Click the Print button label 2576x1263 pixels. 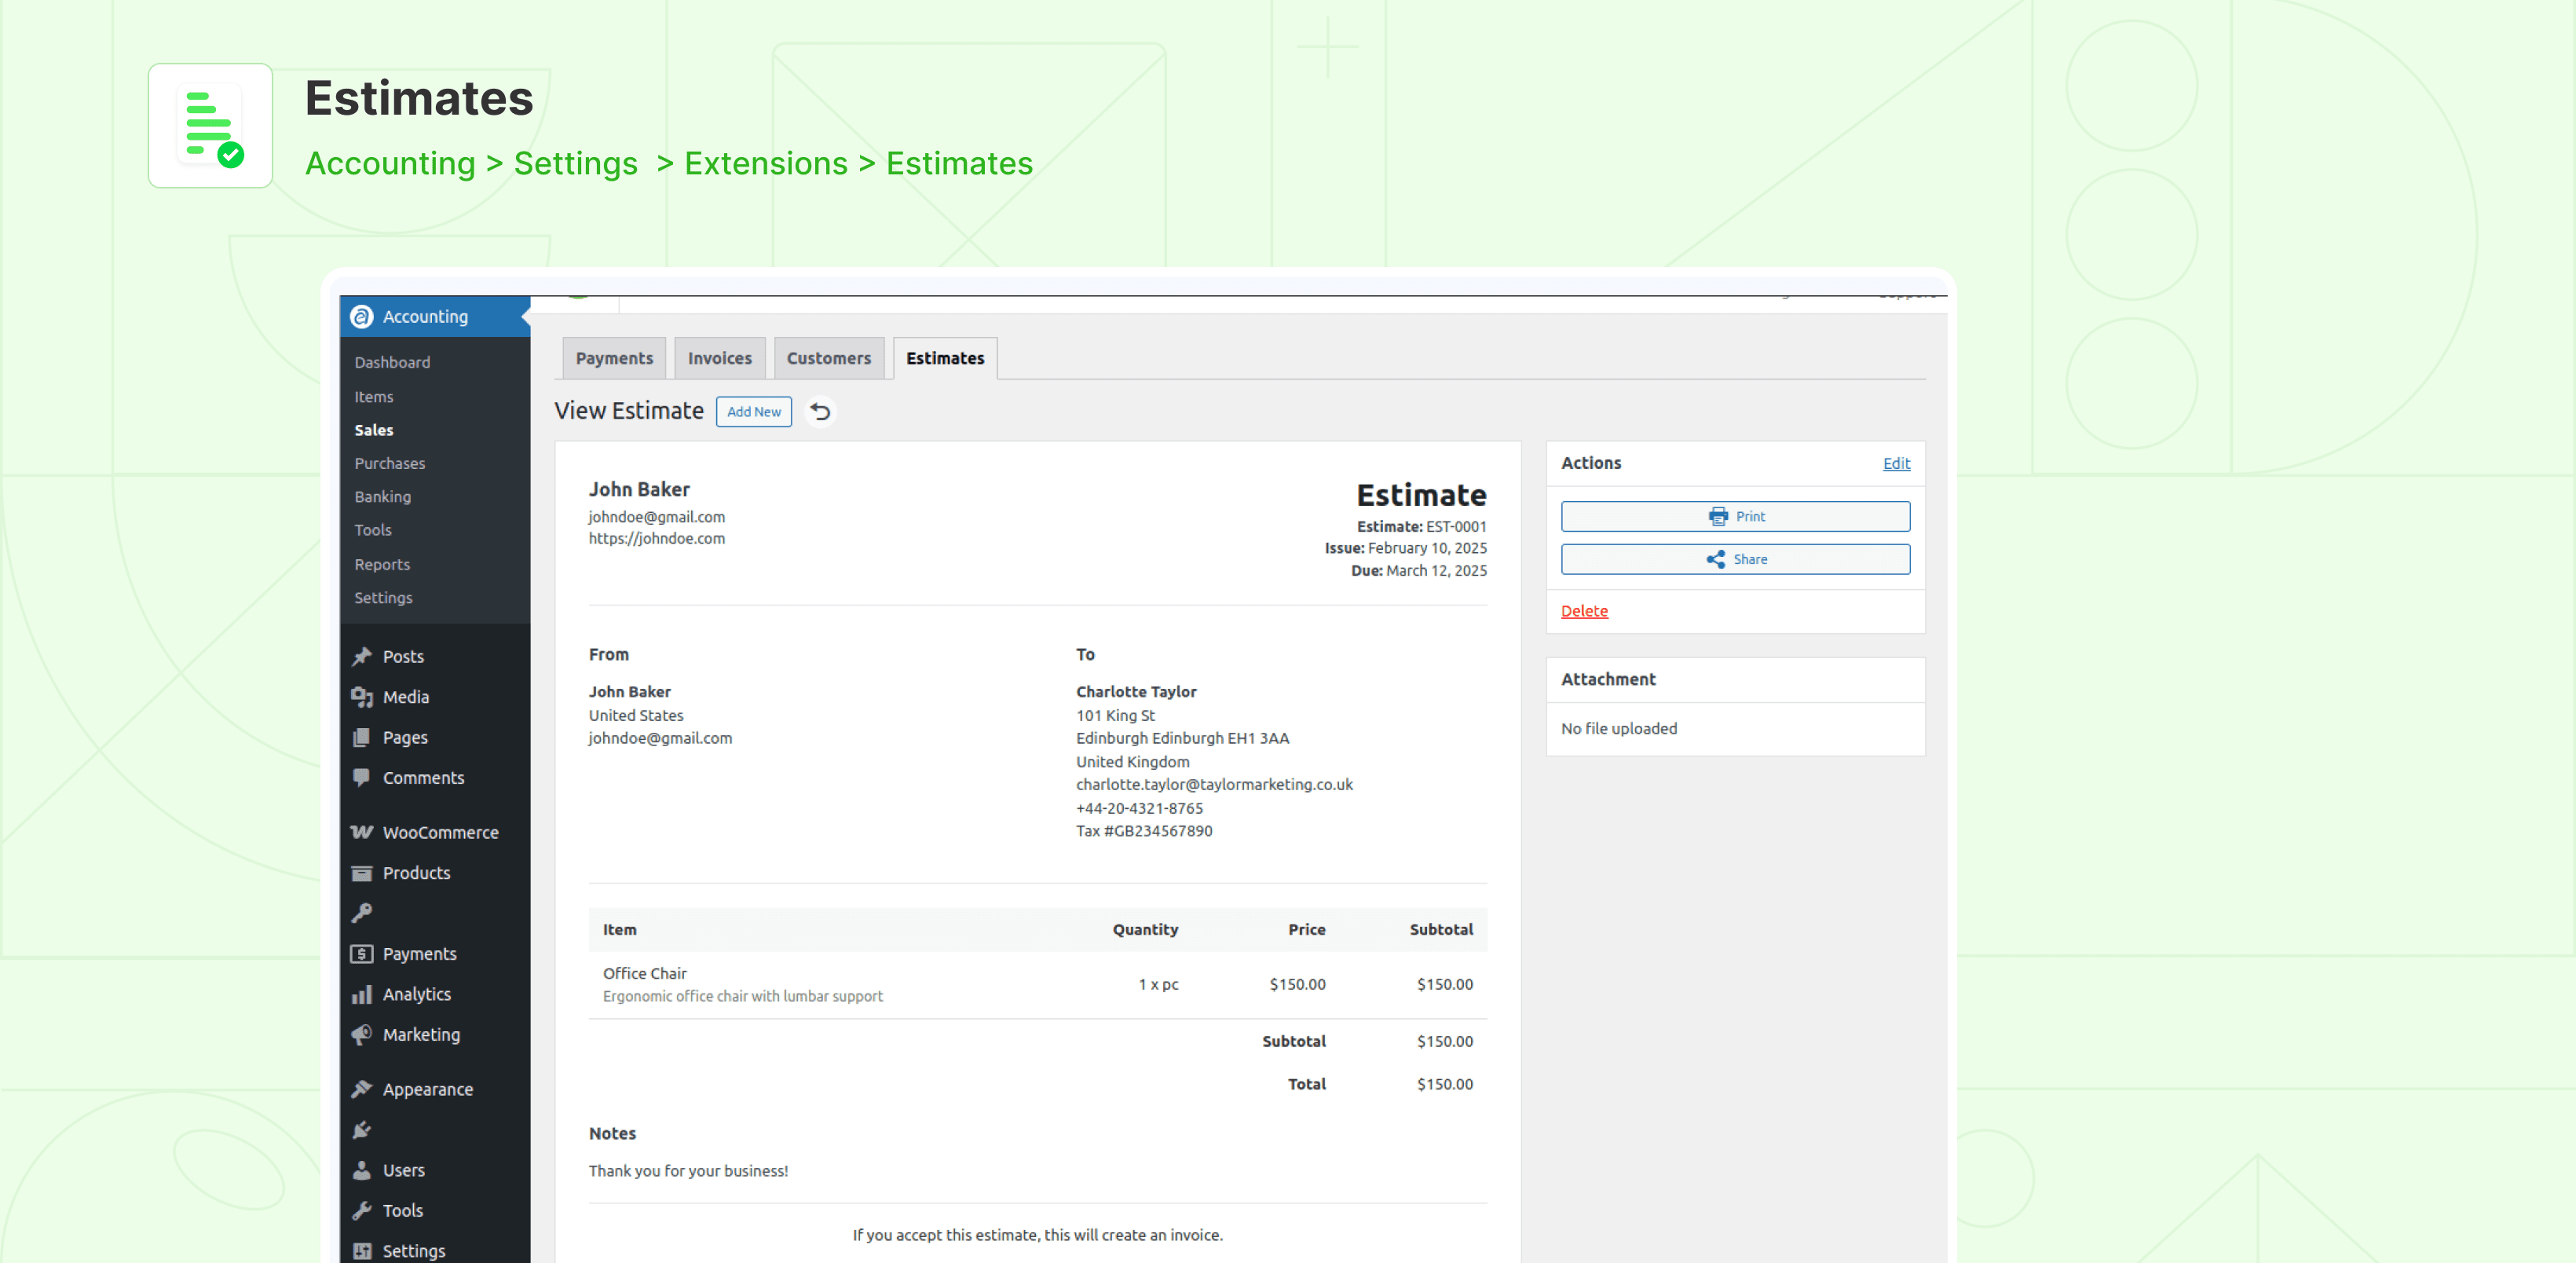pyautogui.click(x=1750, y=516)
